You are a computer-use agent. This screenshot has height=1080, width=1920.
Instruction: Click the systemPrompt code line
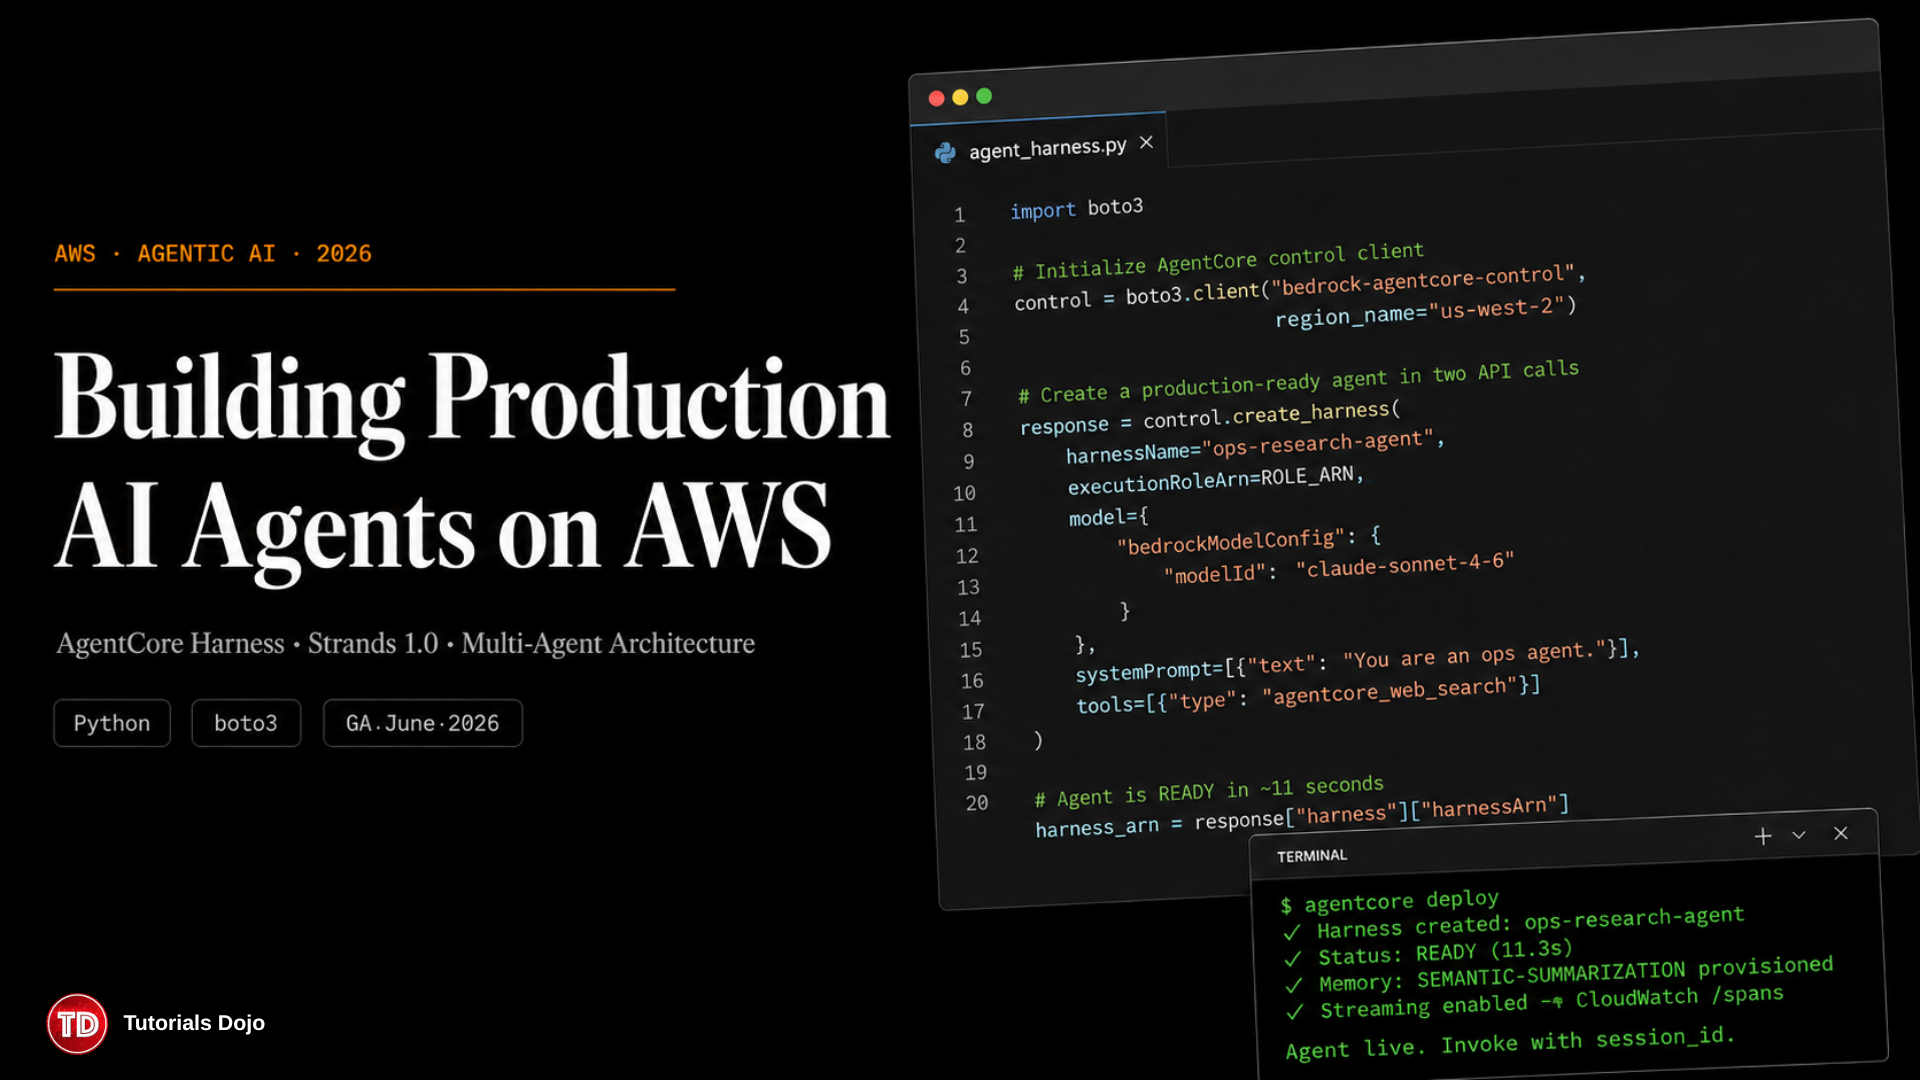[1357, 661]
